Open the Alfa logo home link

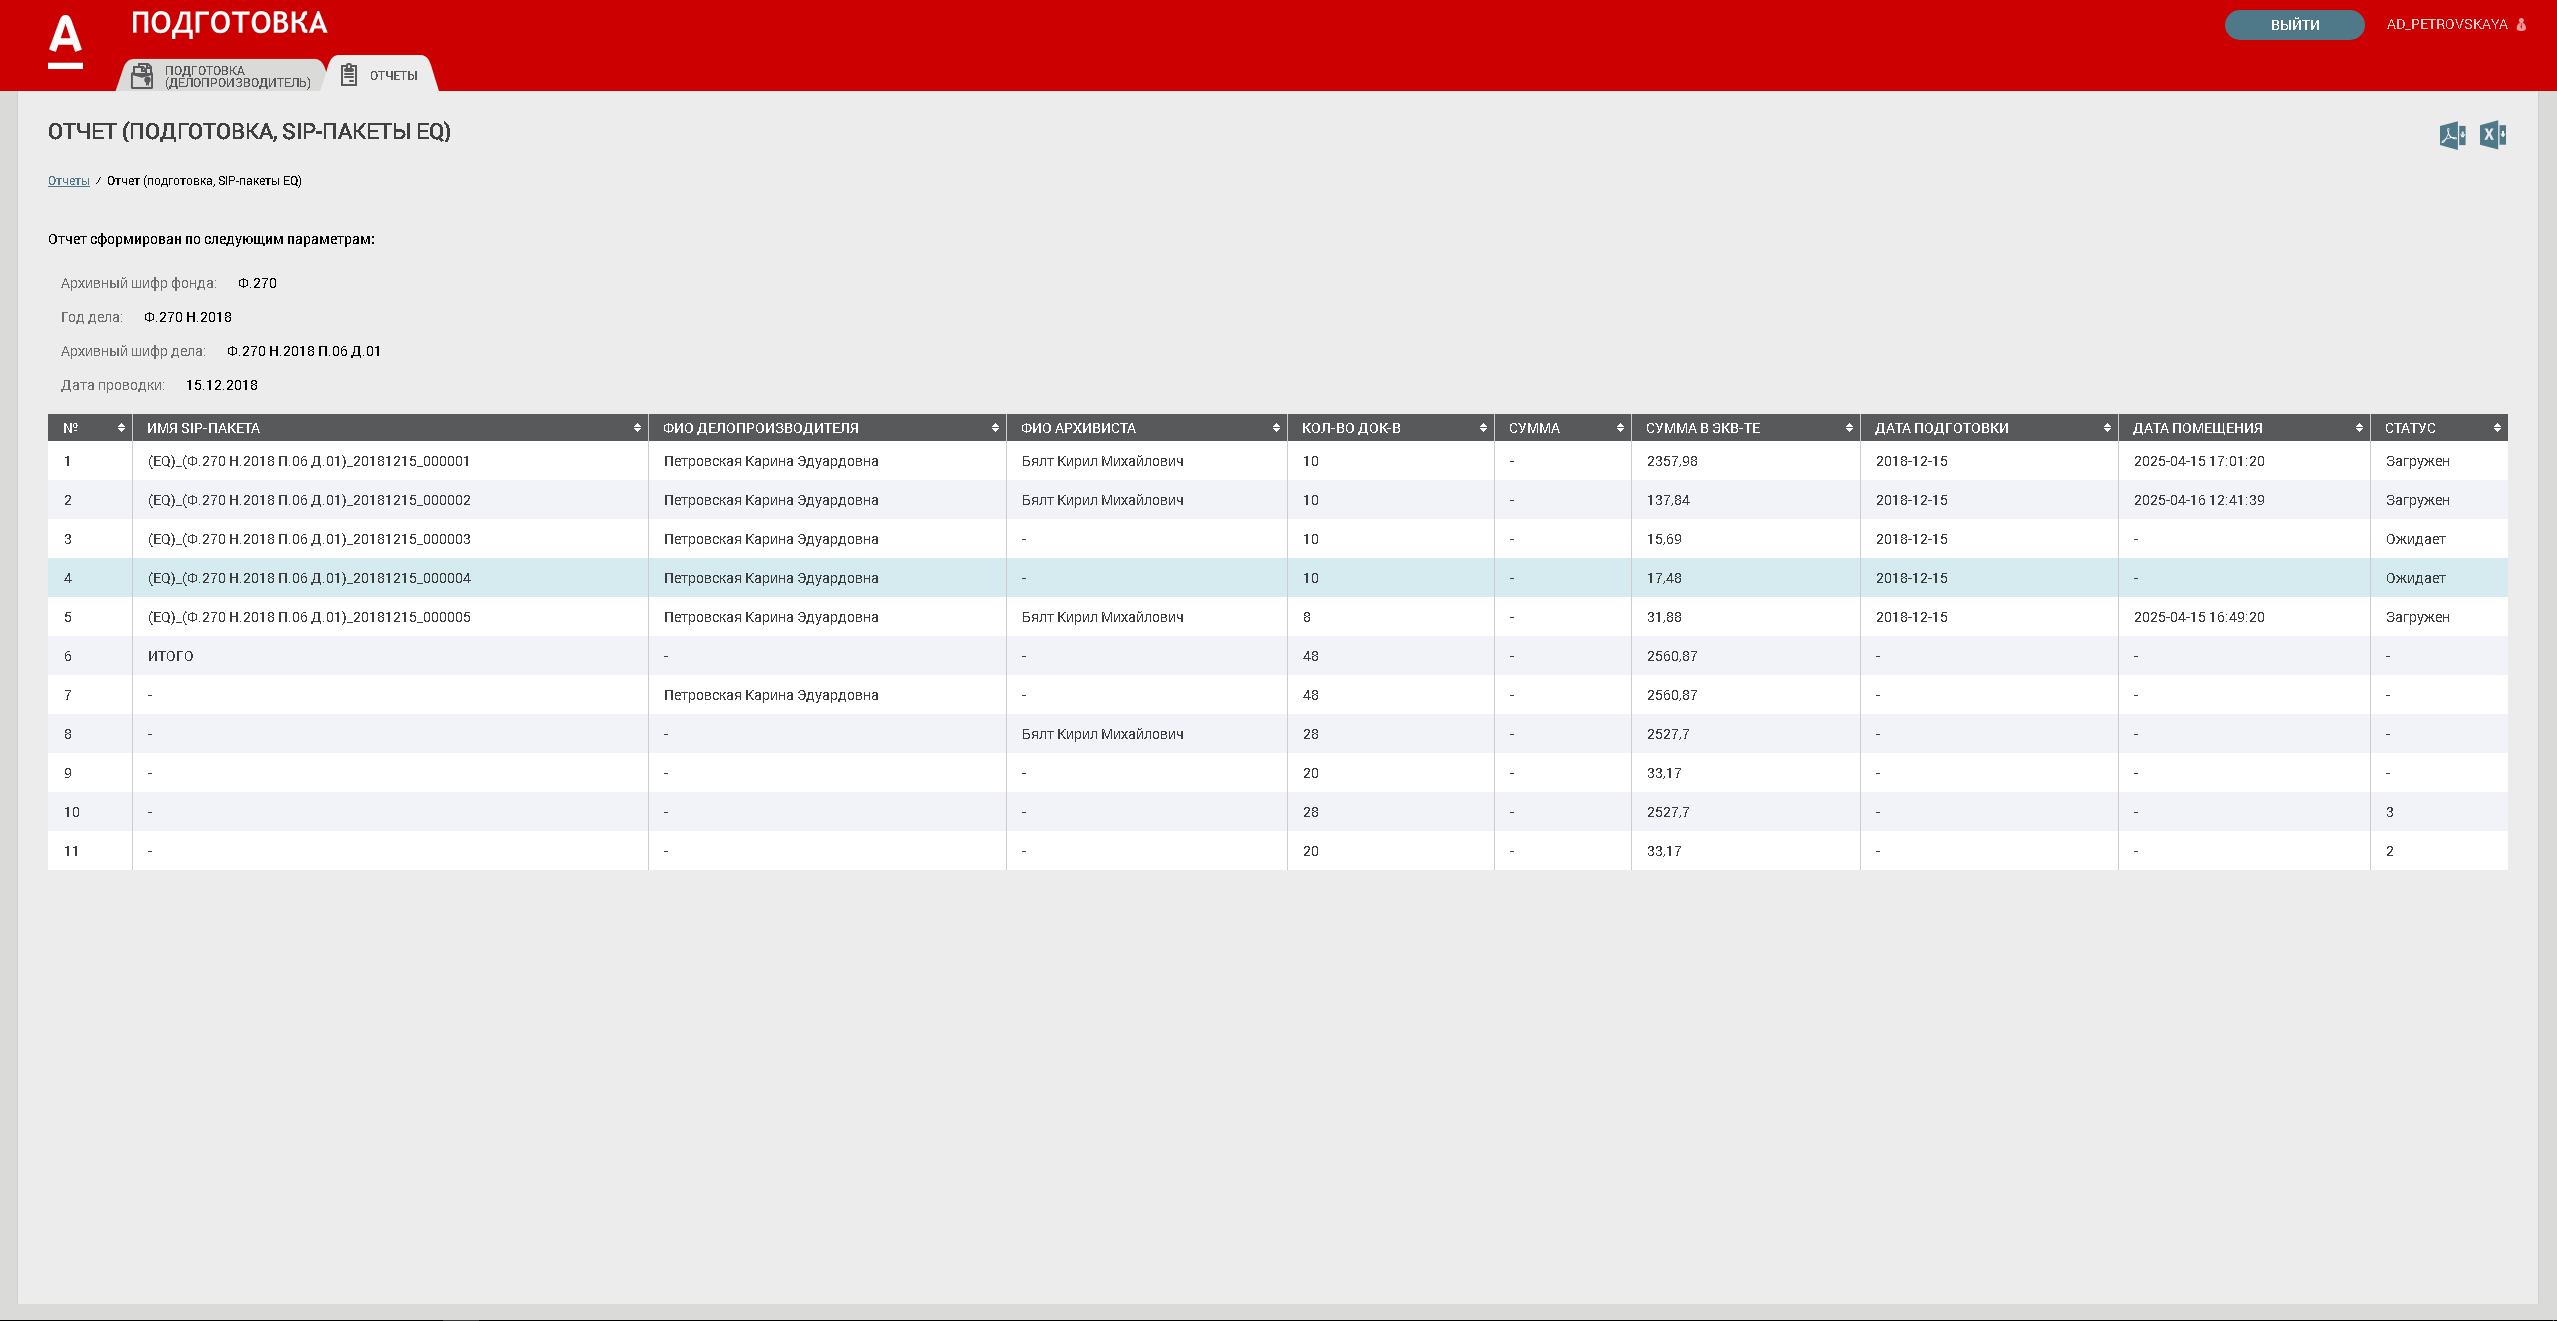pyautogui.click(x=66, y=42)
